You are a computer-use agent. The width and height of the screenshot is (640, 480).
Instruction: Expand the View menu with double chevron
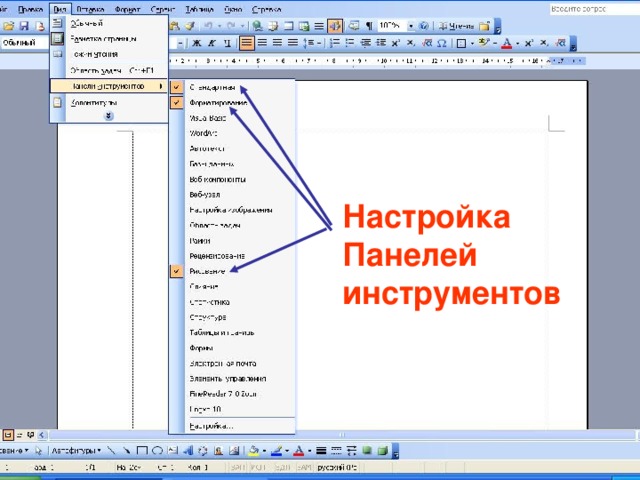109,116
